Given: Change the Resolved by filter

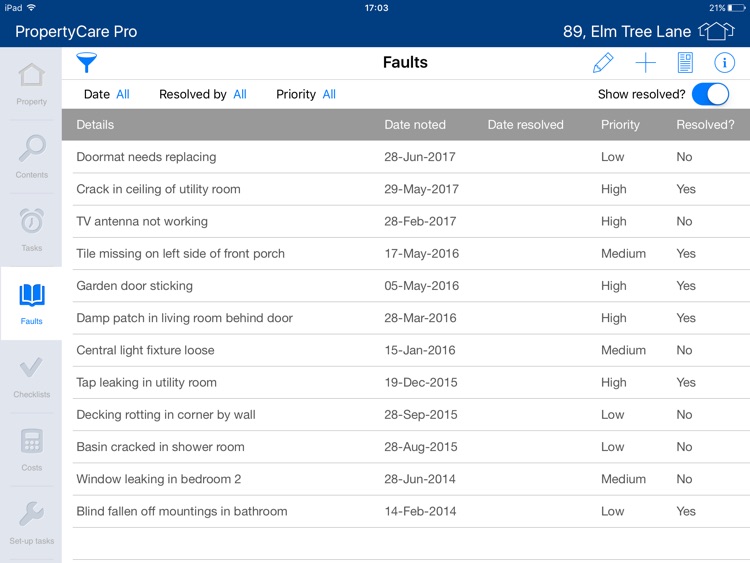Looking at the screenshot, I should tap(240, 94).
